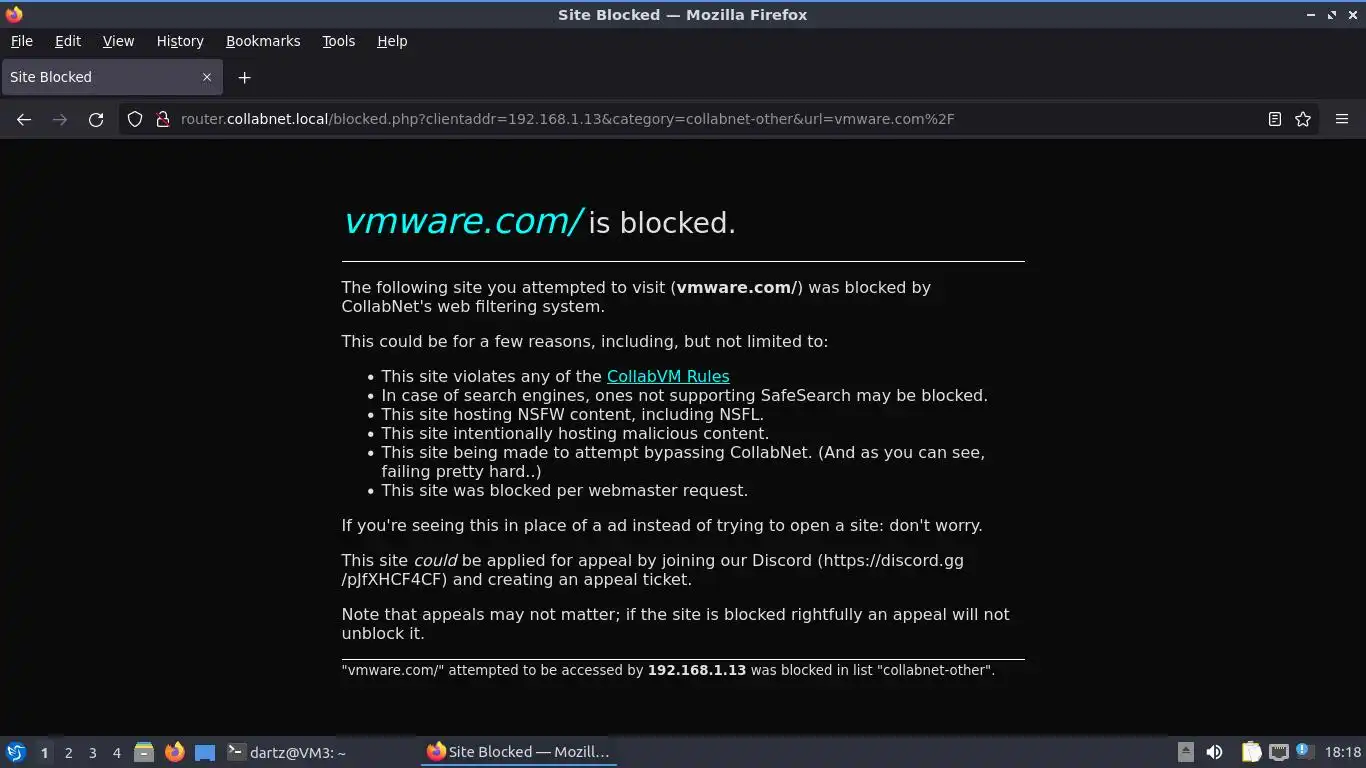Reload the blocked page
The height and width of the screenshot is (768, 1366).
(x=96, y=119)
